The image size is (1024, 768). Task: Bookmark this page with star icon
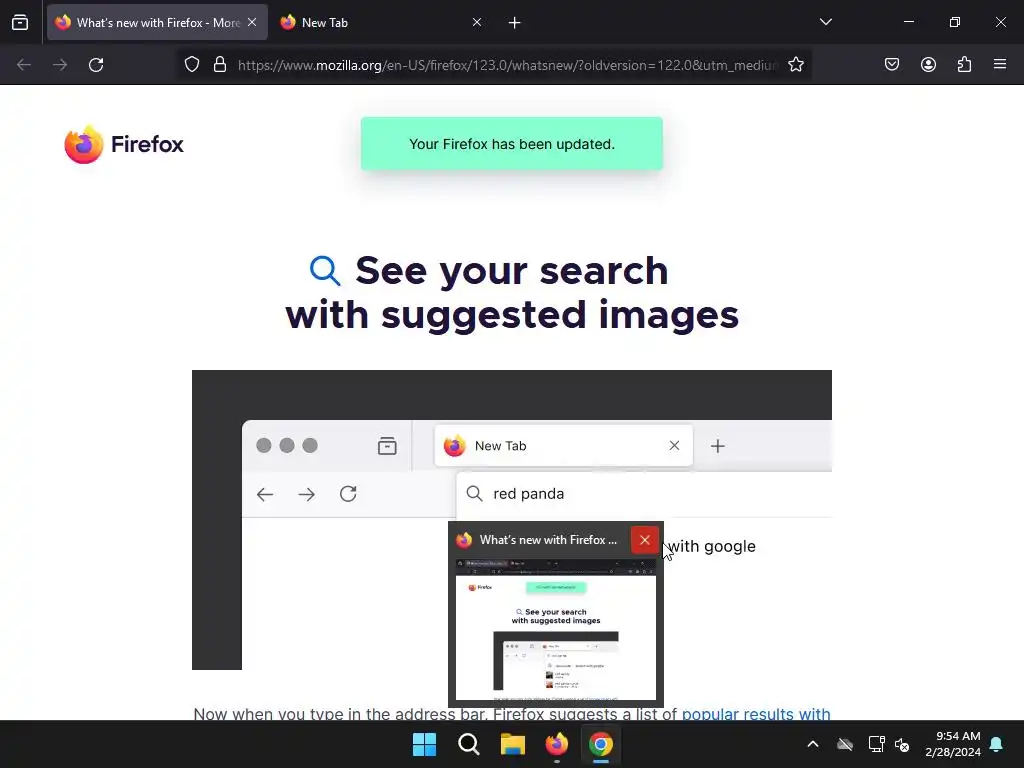coord(795,65)
